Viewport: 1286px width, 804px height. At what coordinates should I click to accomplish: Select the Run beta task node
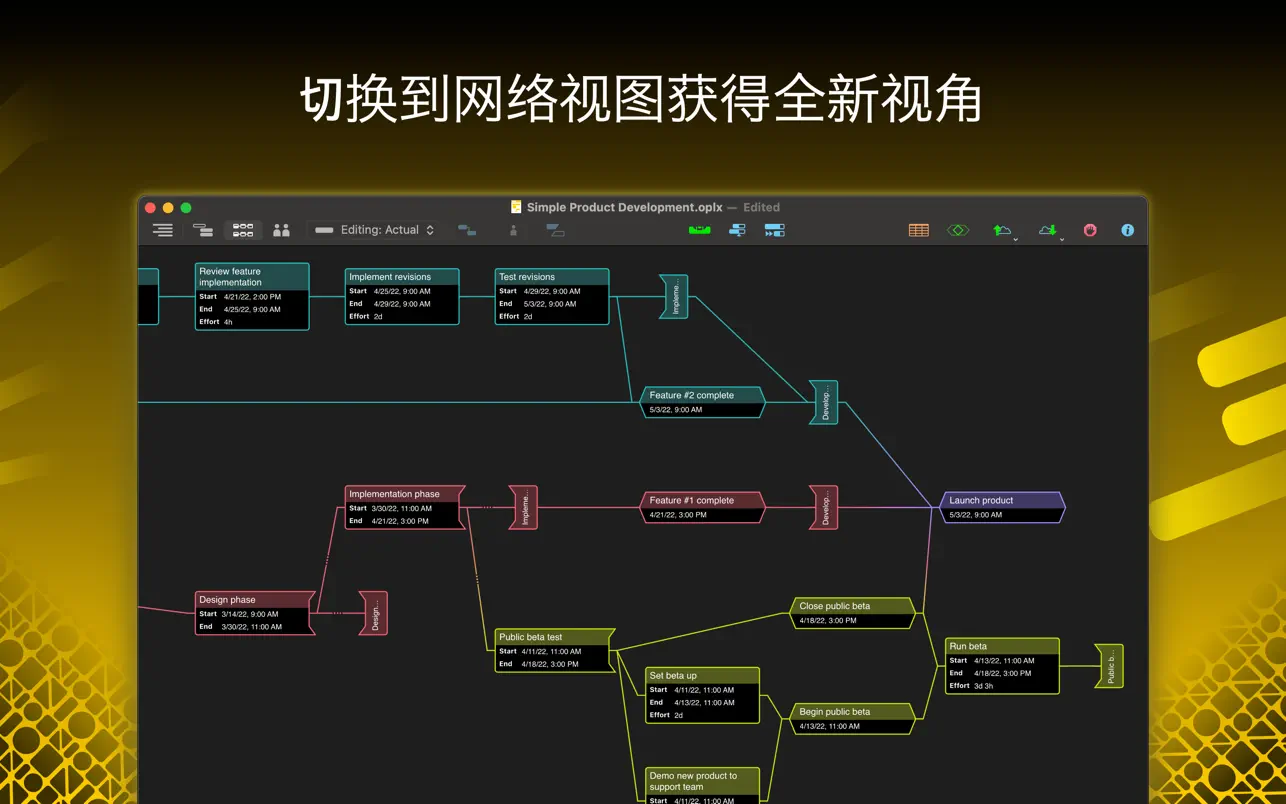(x=1002, y=666)
